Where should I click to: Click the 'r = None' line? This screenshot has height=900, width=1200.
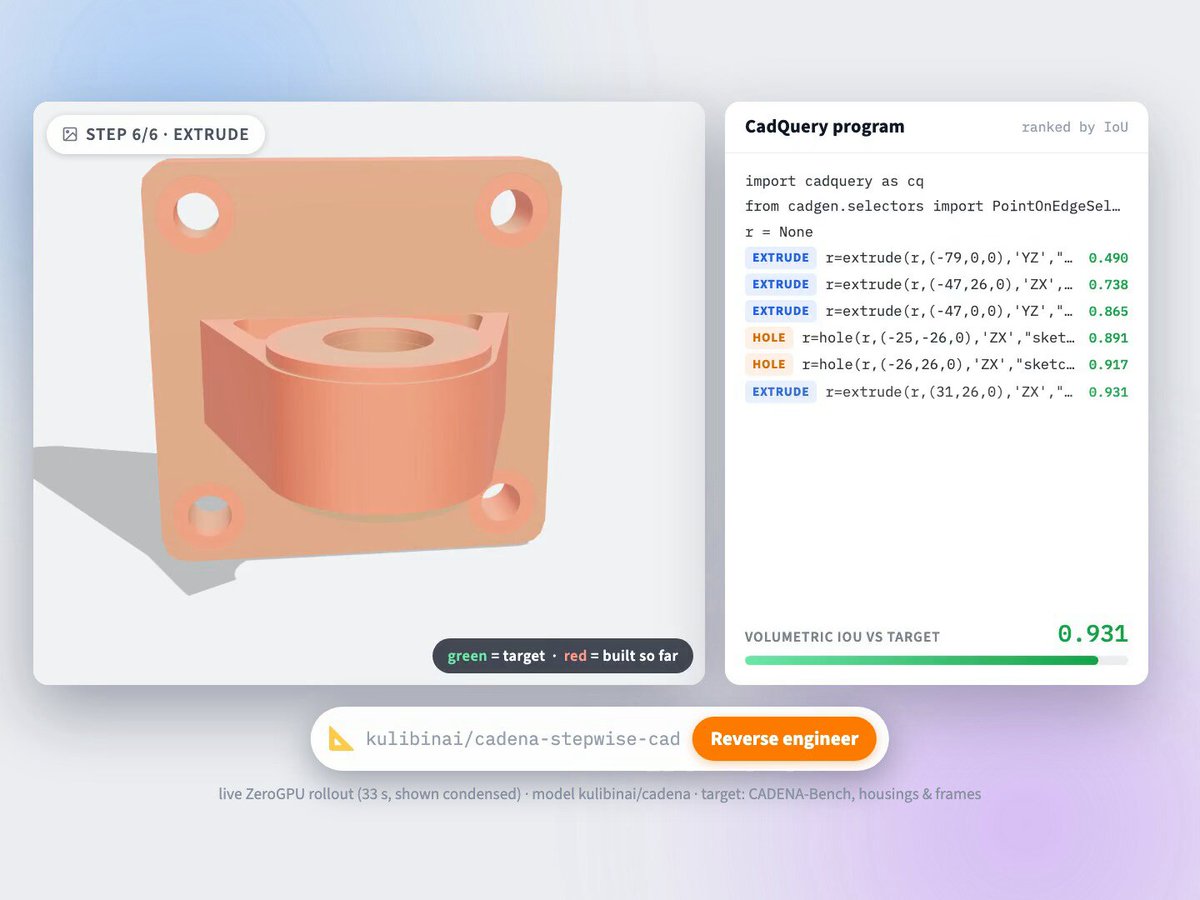[779, 231]
